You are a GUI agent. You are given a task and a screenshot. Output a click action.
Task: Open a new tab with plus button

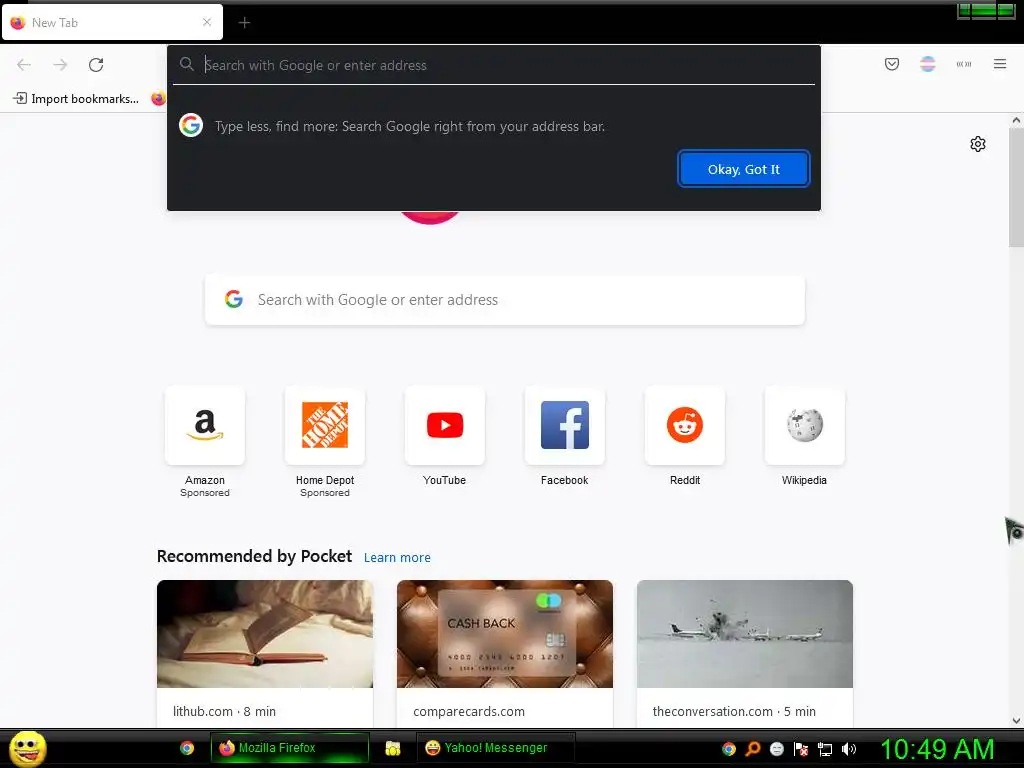244,23
